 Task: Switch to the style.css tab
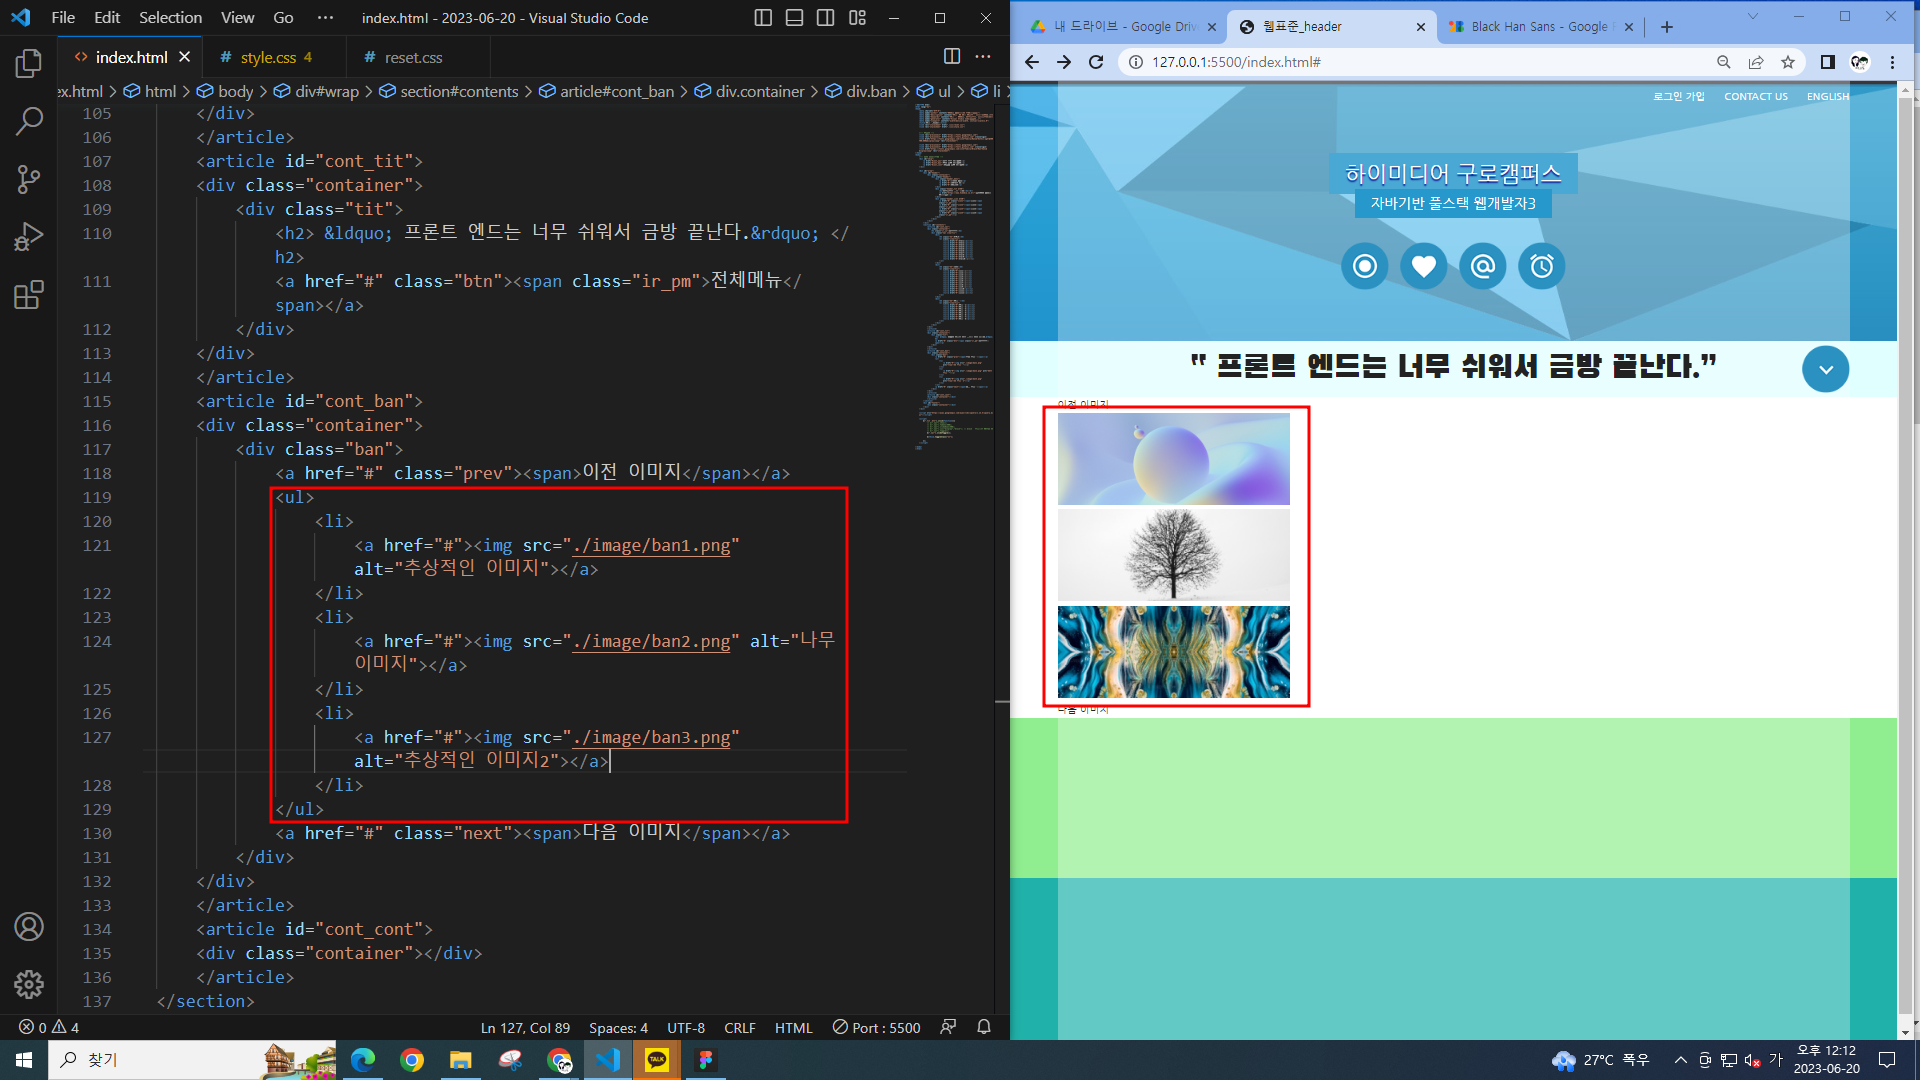click(x=267, y=57)
